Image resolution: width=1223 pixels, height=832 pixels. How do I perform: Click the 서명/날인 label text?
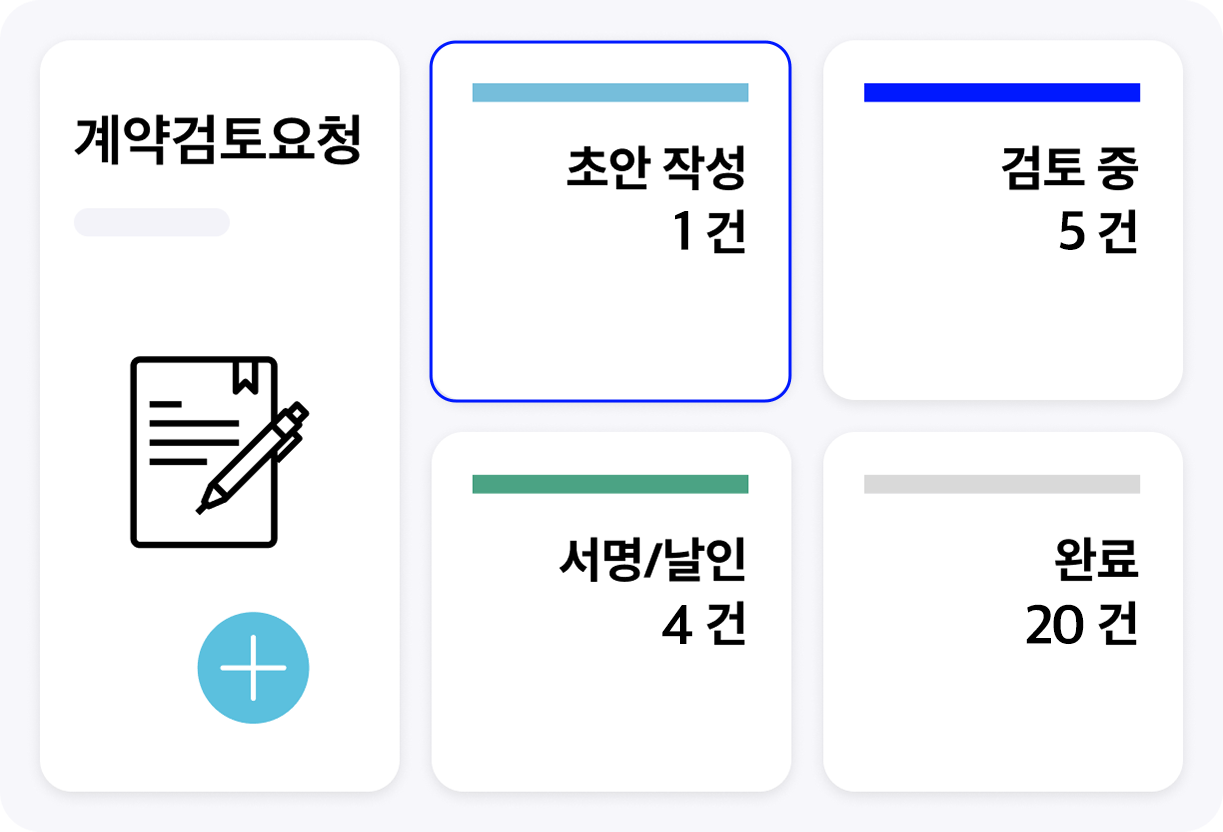(653, 560)
